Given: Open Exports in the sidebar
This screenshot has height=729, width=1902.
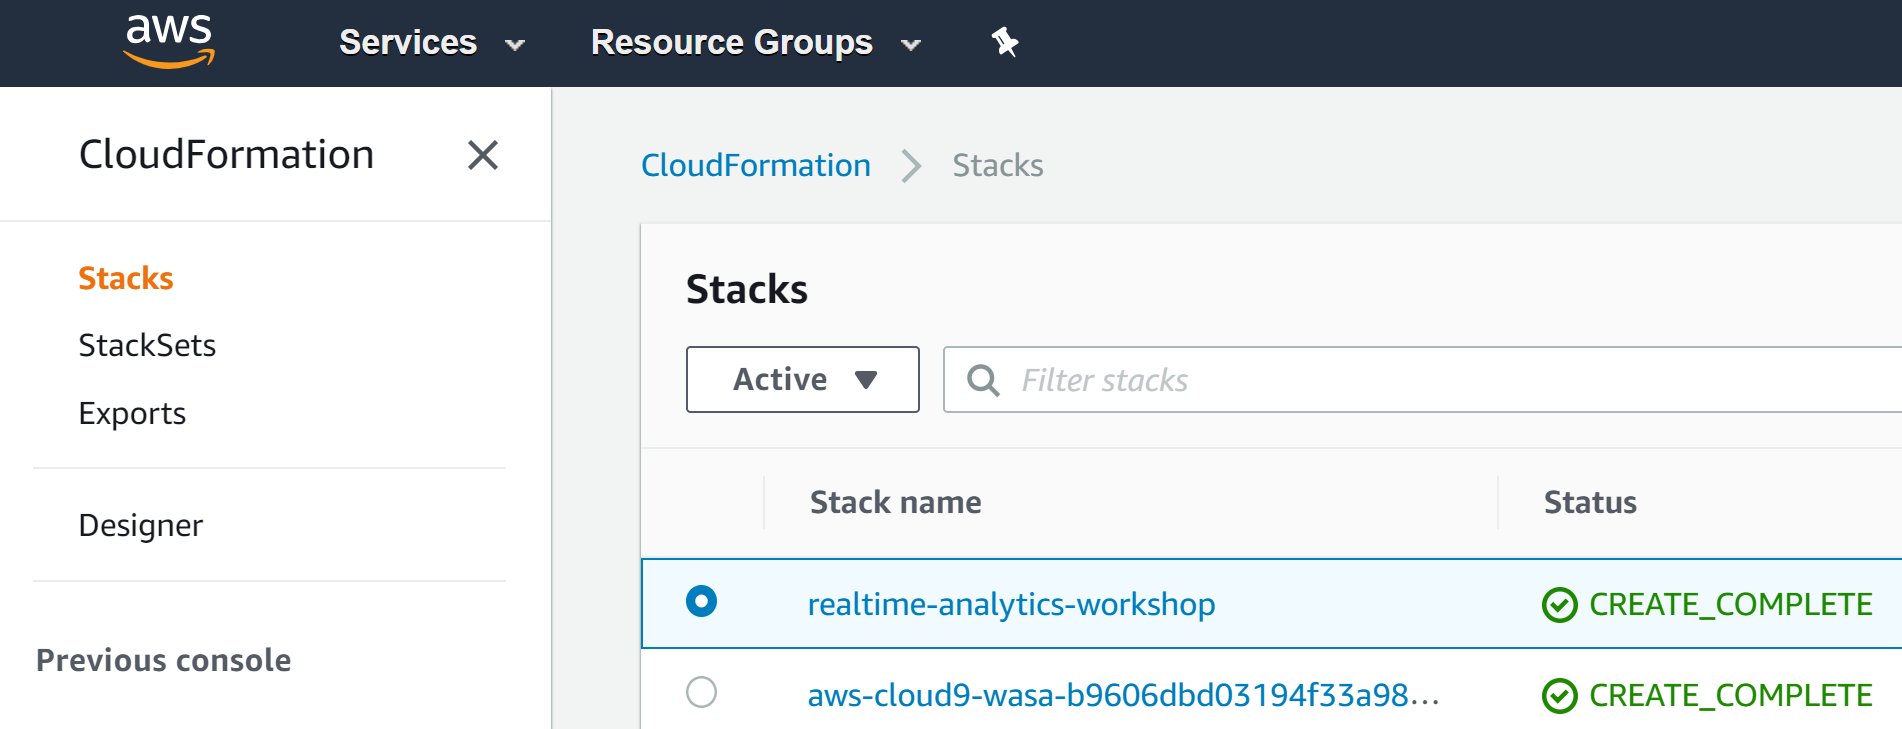Looking at the screenshot, I should coord(132,414).
